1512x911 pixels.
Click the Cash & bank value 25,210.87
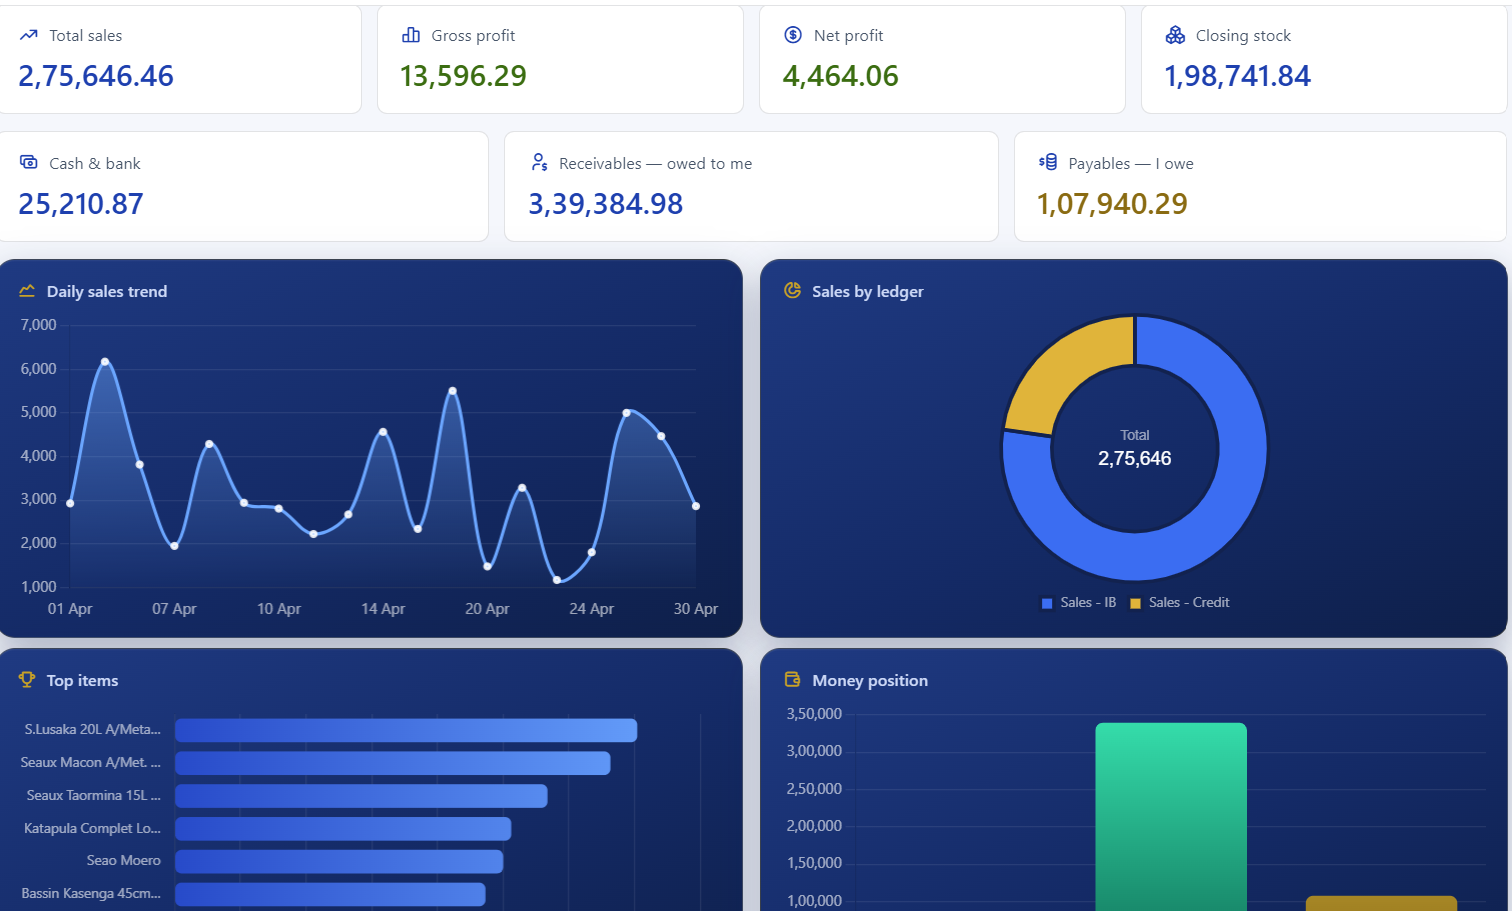[81, 204]
